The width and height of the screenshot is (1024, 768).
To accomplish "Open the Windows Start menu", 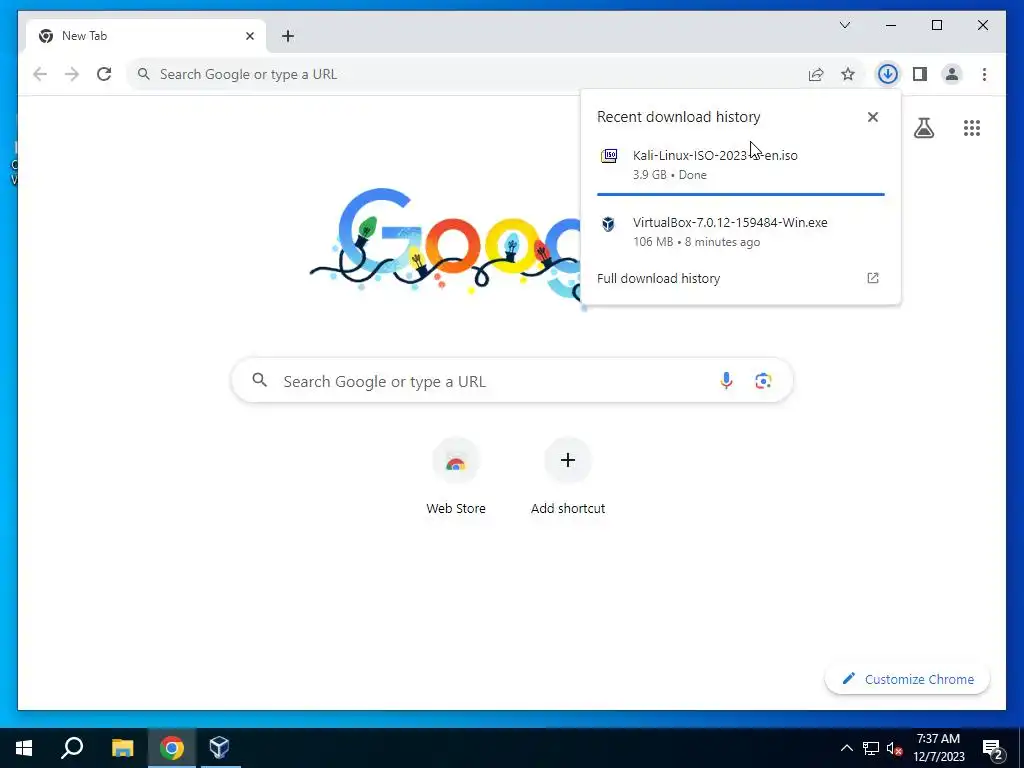I will click(24, 748).
